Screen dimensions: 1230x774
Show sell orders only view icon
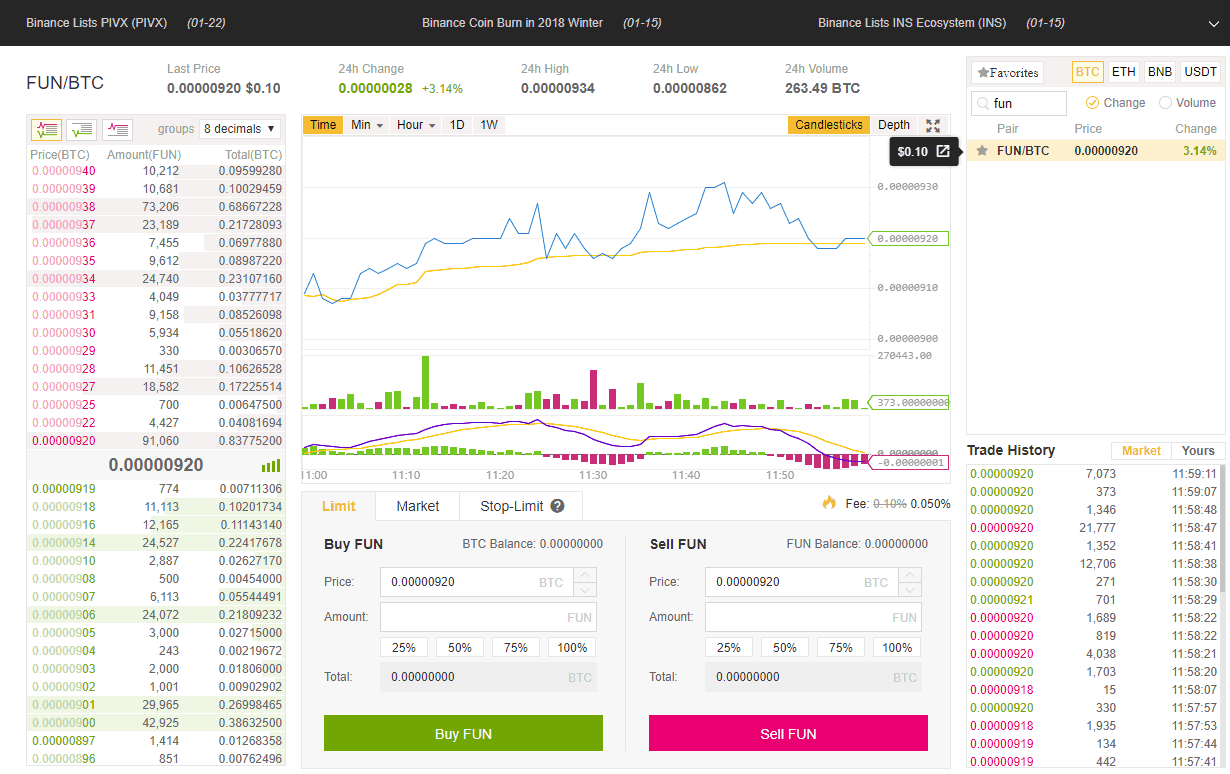[117, 129]
